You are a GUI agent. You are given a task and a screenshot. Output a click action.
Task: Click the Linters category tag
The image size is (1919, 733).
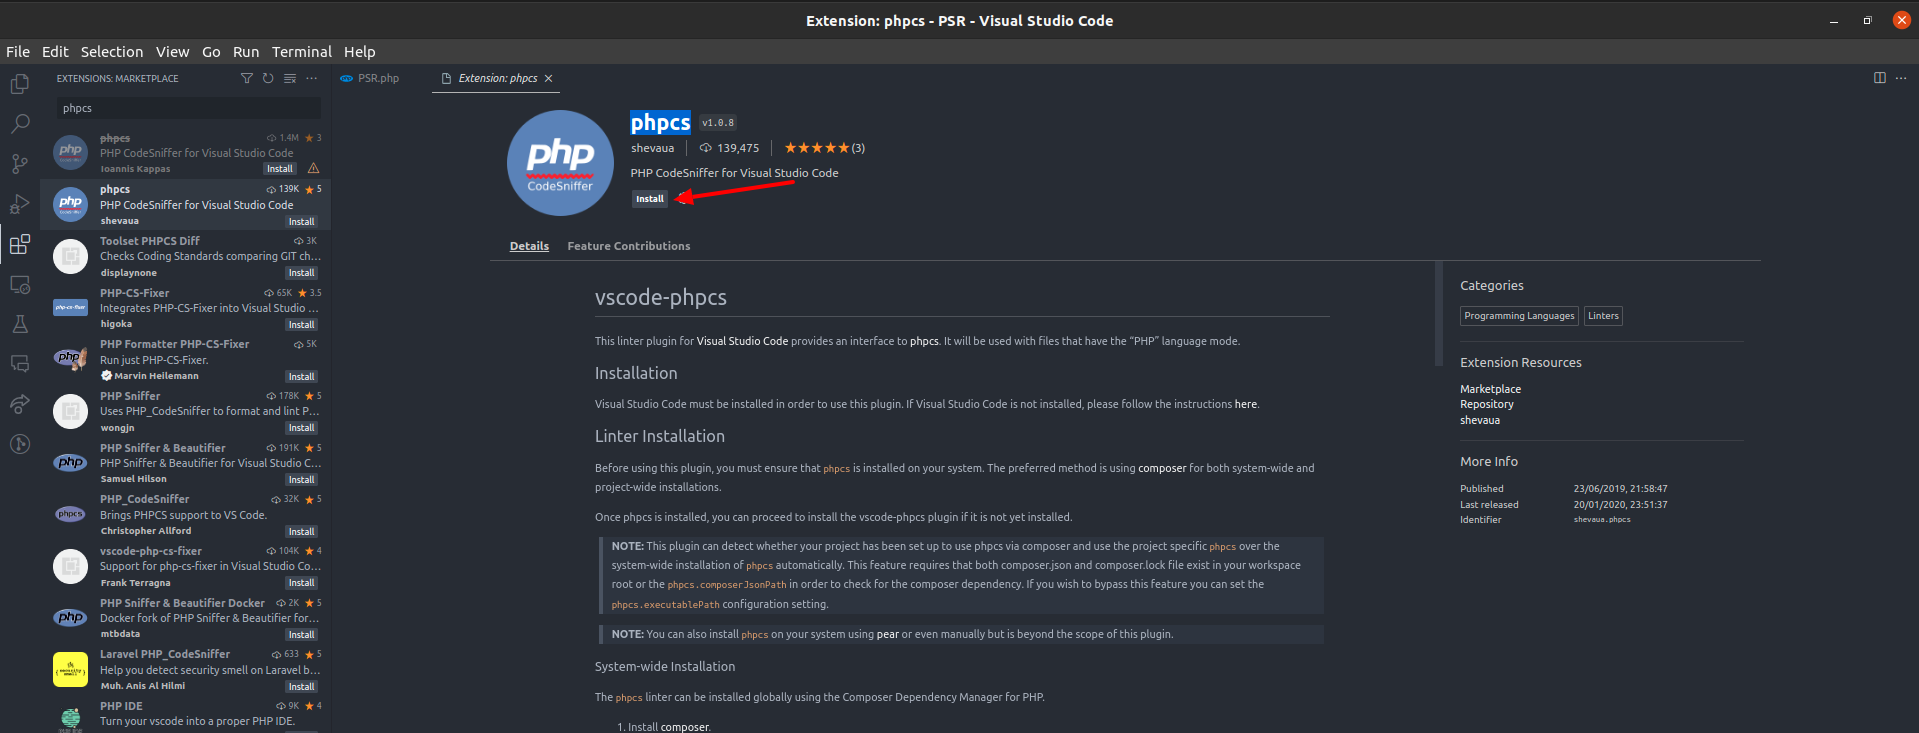[1602, 316]
